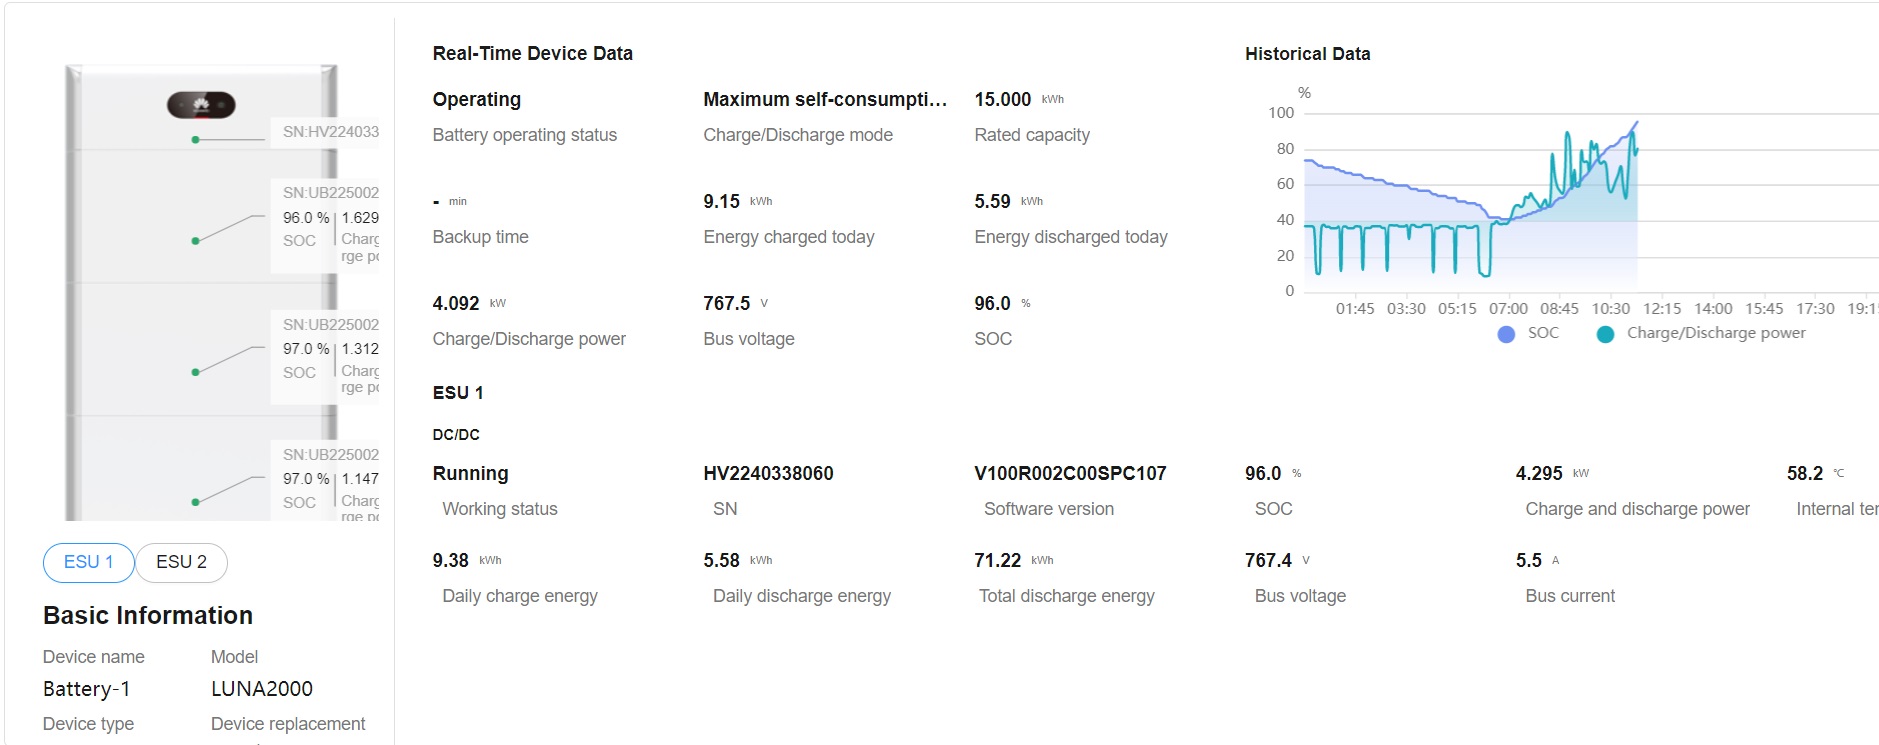The width and height of the screenshot is (1879, 745).
Task: Click the Huawei logo on the battery image
Action: point(200,104)
